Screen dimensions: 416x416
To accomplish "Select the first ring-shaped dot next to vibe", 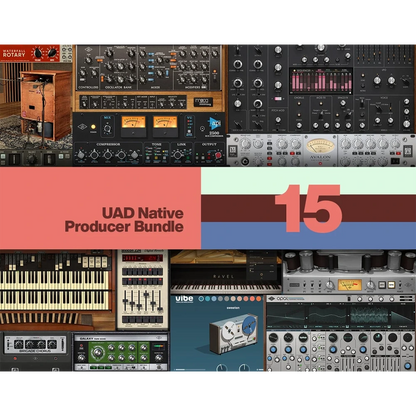I will (x=201, y=299).
